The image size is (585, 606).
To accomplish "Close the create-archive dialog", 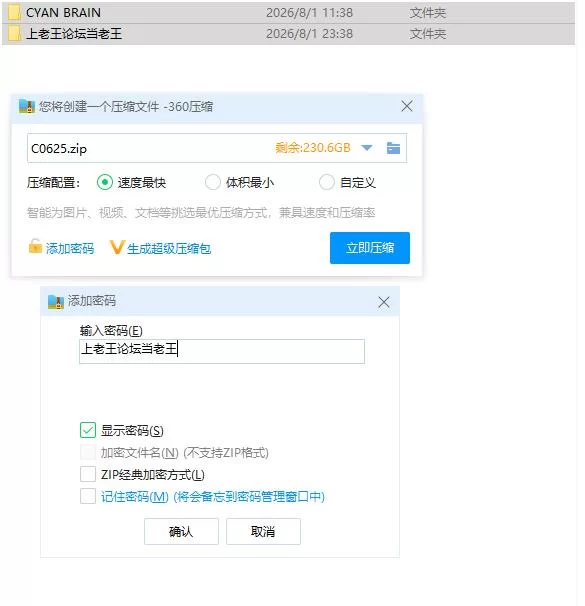I will coord(407,106).
